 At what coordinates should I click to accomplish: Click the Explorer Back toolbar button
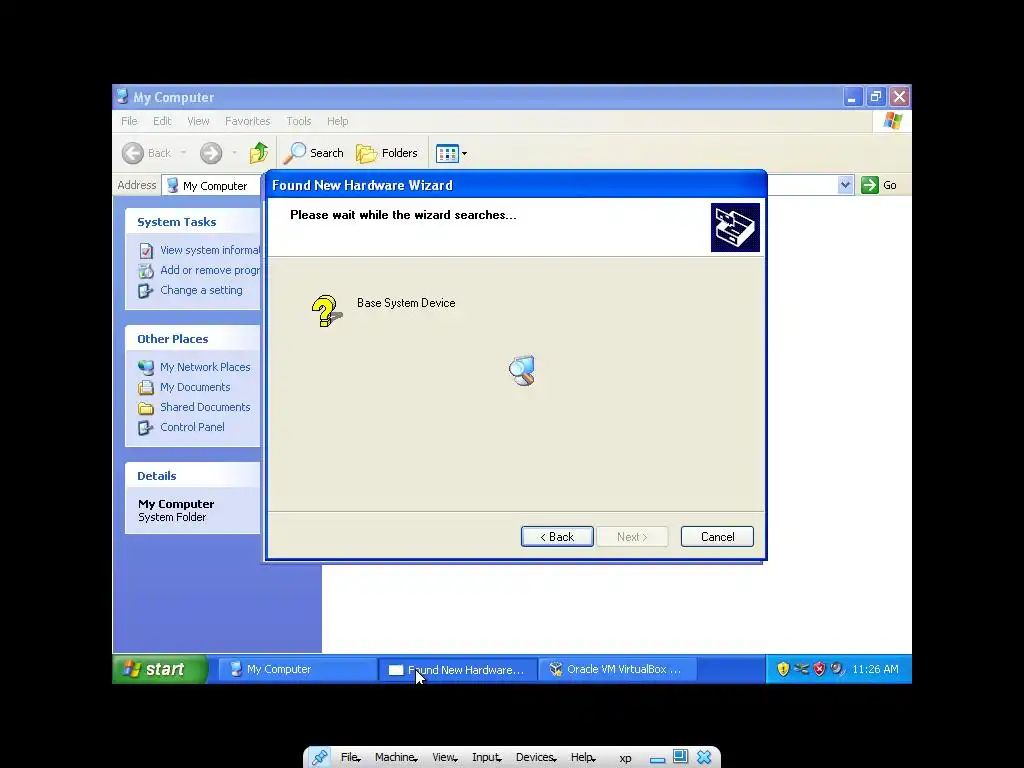click(x=147, y=153)
